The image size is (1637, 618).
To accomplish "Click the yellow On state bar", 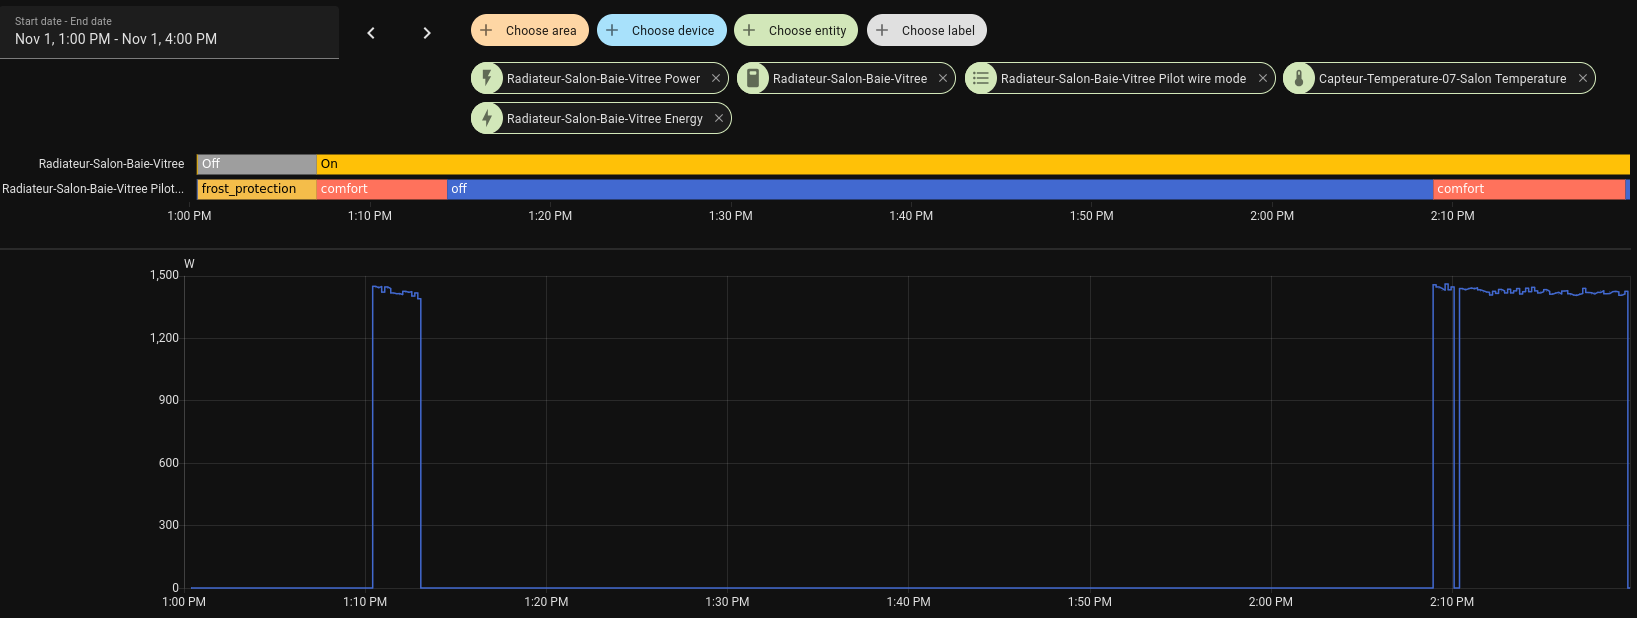I will pyautogui.click(x=970, y=164).
